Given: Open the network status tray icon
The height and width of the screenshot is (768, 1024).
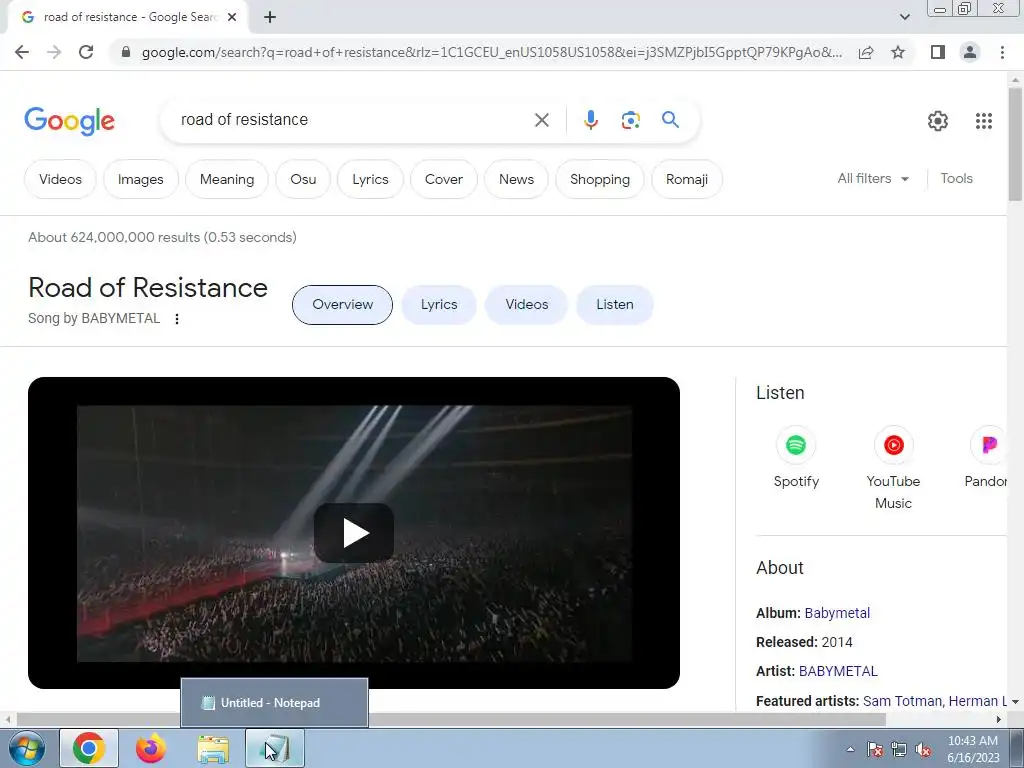Looking at the screenshot, I should point(899,749).
